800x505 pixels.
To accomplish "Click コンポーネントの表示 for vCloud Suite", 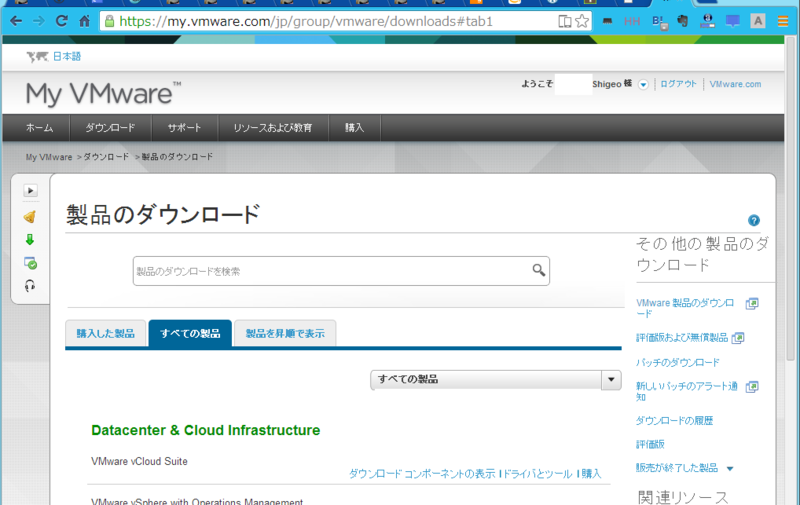I will (x=449, y=474).
